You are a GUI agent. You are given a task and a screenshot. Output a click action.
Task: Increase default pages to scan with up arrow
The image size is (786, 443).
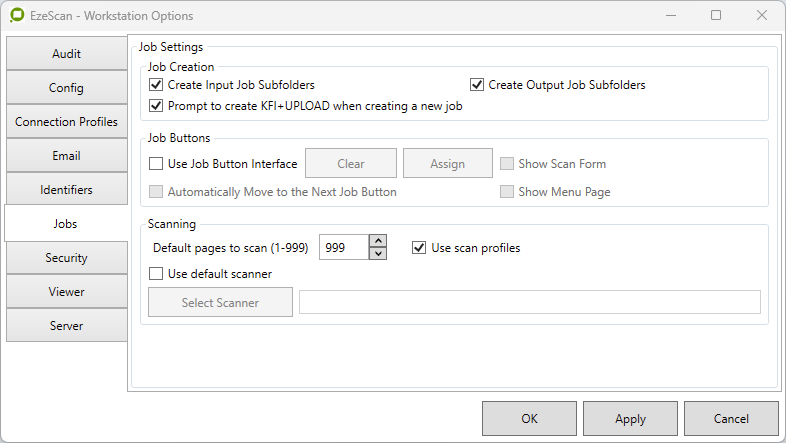point(378,240)
